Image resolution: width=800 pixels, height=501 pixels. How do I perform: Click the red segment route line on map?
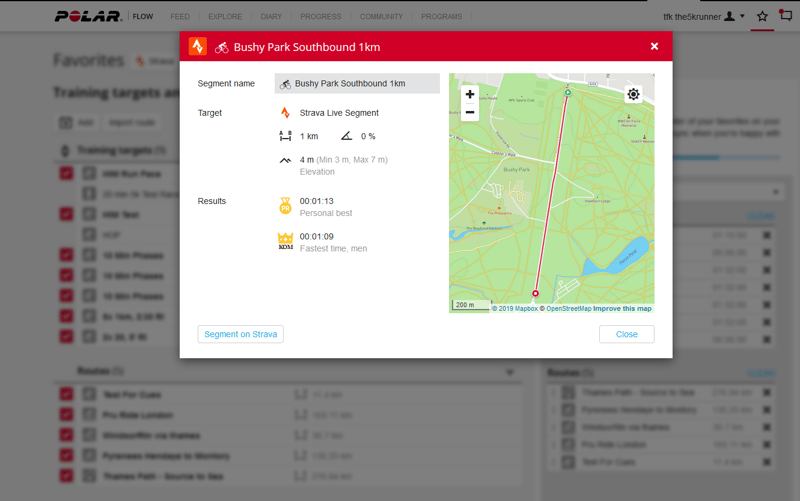tap(552, 194)
